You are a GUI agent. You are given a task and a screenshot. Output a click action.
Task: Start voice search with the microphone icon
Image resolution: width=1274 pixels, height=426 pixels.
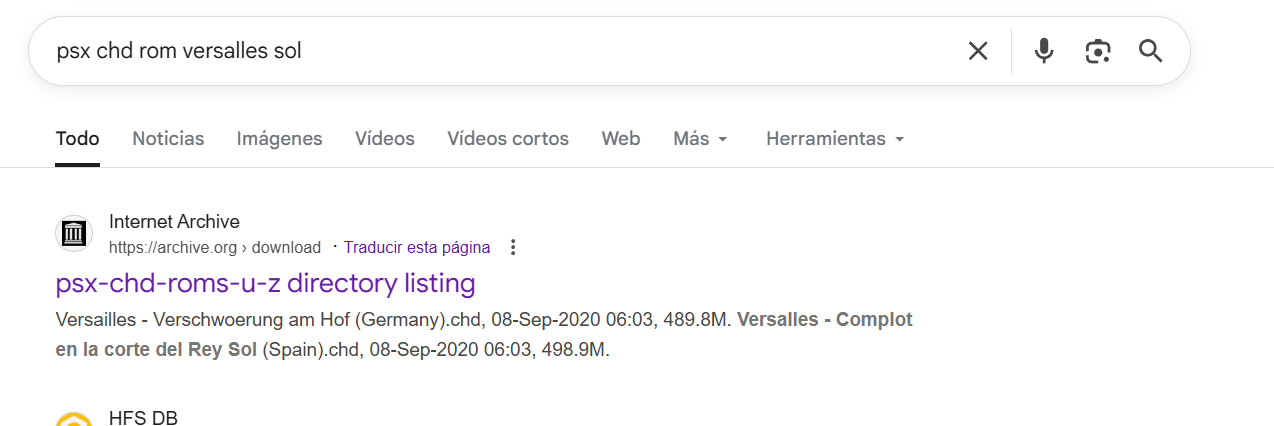1044,51
